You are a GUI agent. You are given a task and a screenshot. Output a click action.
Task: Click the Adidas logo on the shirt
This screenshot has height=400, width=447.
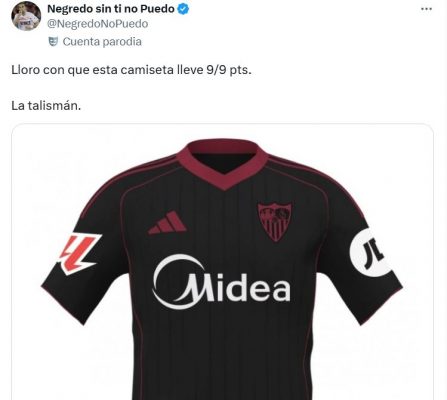(167, 223)
